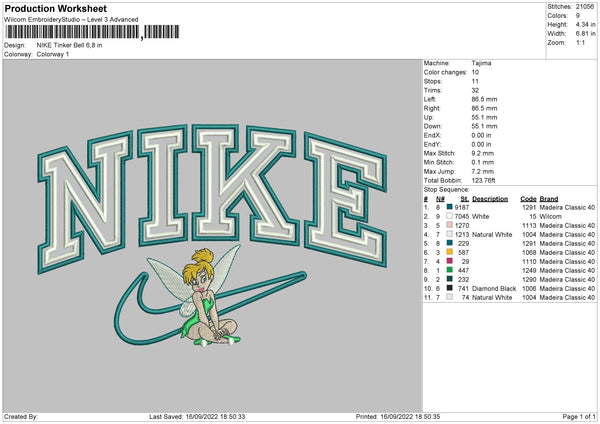Click the 'Code' column header
This screenshot has height=424, width=600.
[528, 199]
